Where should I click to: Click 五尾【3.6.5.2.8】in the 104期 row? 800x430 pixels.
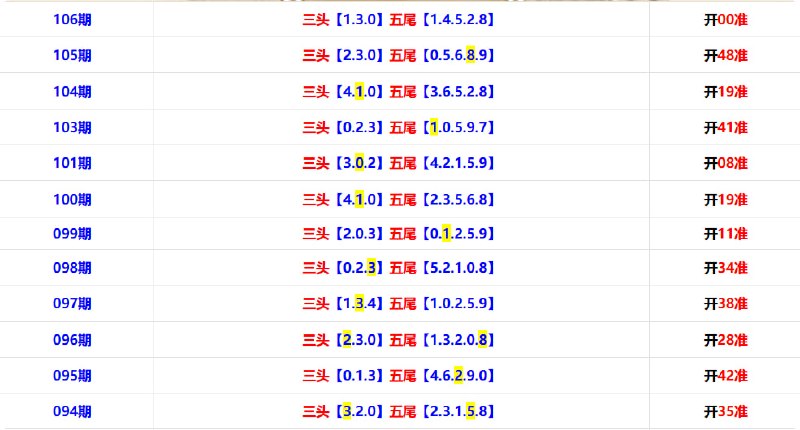[442, 92]
